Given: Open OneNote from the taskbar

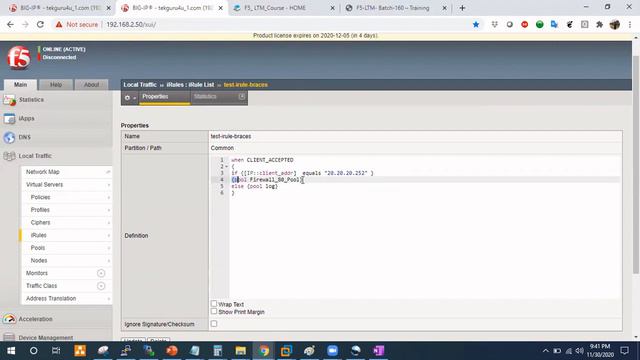Looking at the screenshot, I should pyautogui.click(x=378, y=351).
